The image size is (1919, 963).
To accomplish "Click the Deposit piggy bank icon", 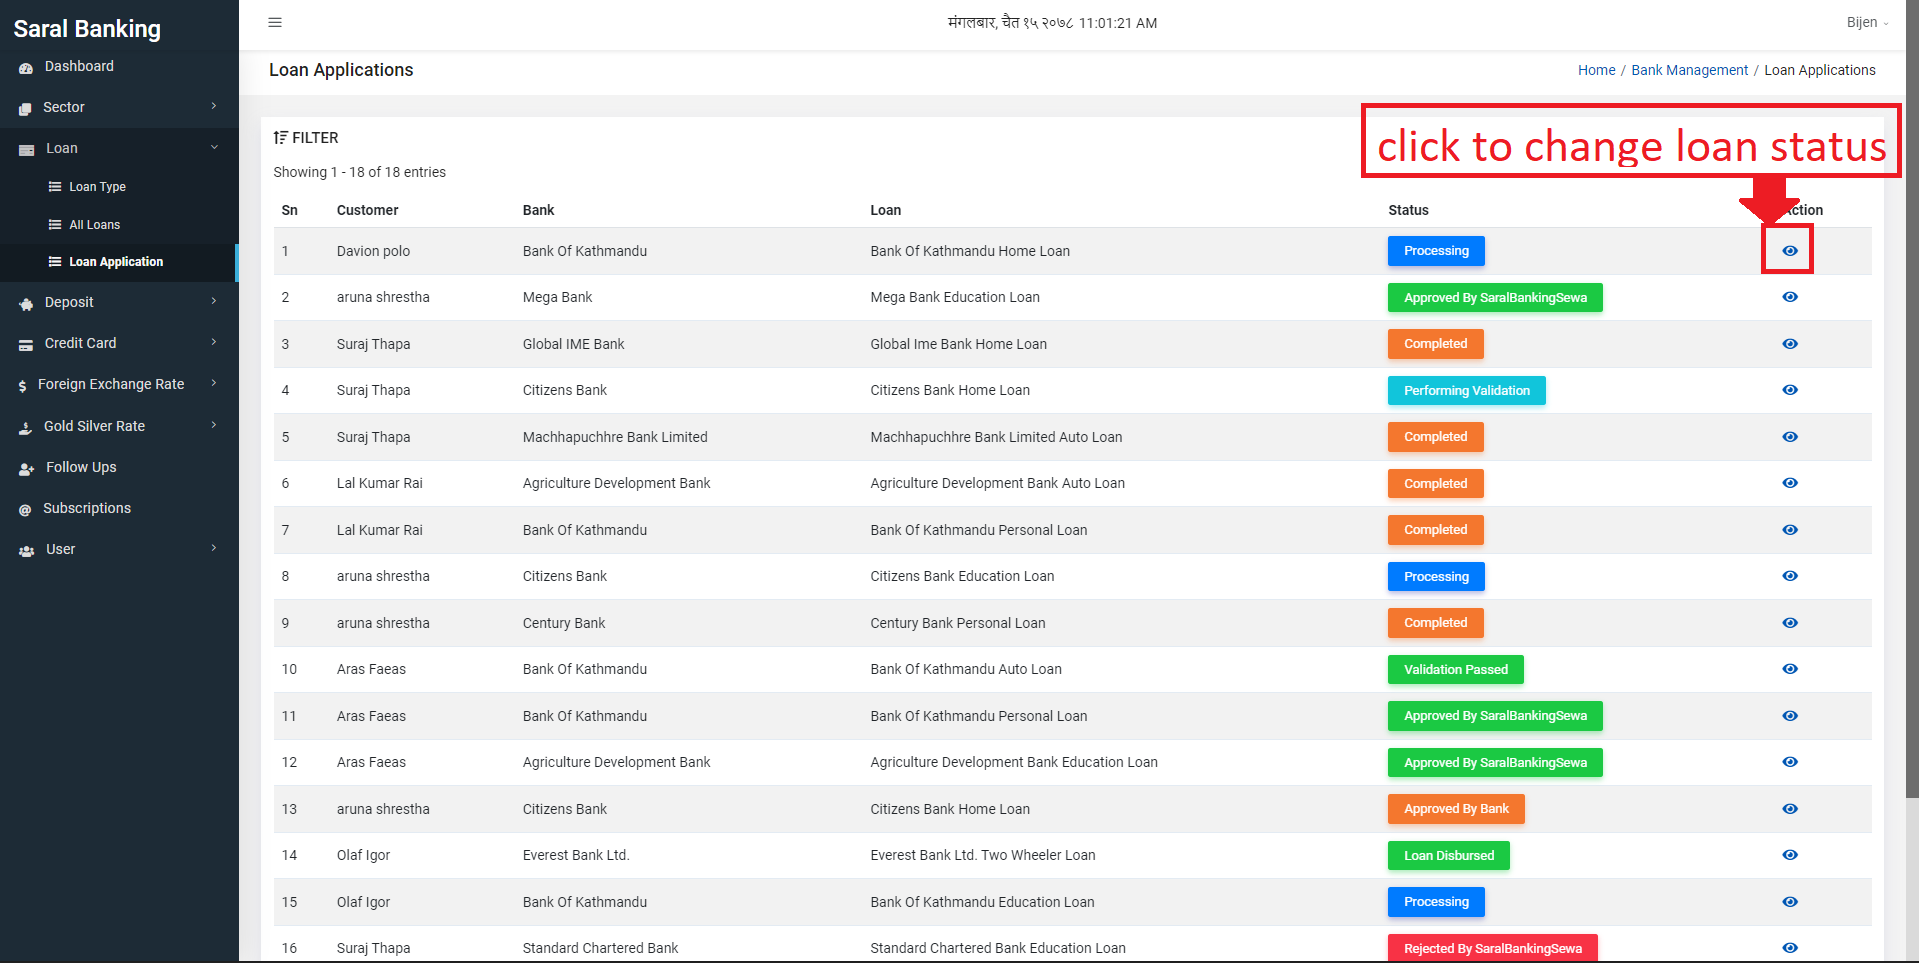I will [x=26, y=303].
